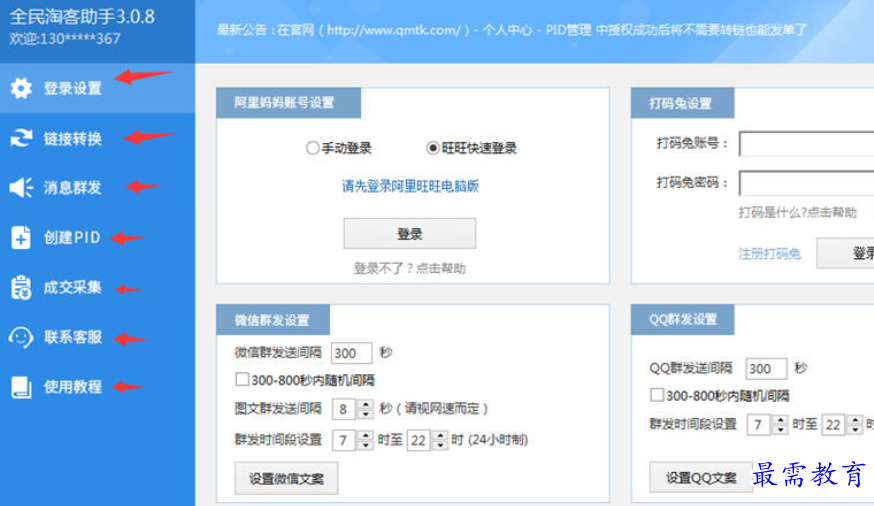Open the 联系客服 menu item

pos(98,337)
